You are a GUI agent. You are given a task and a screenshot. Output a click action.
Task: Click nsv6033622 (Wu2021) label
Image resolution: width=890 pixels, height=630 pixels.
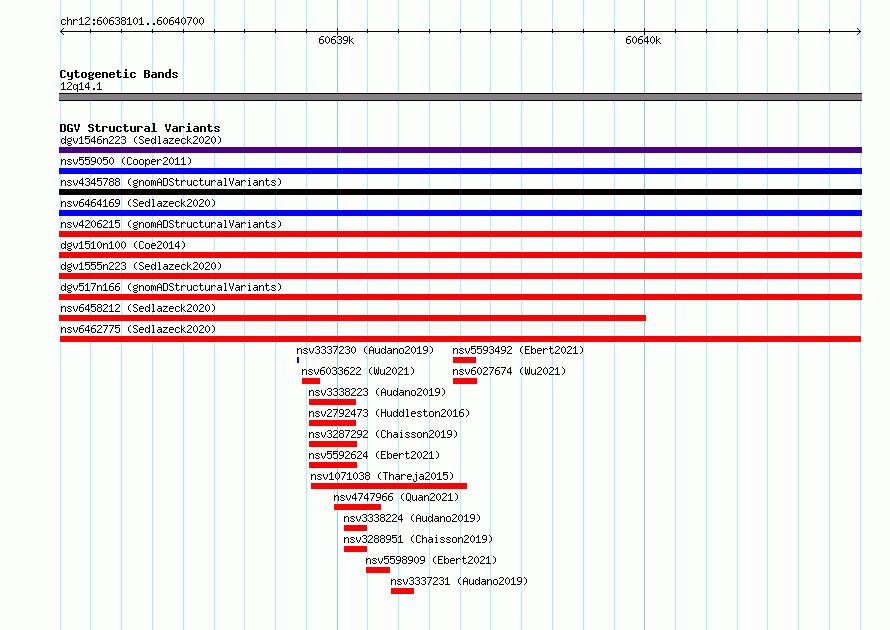(x=358, y=371)
